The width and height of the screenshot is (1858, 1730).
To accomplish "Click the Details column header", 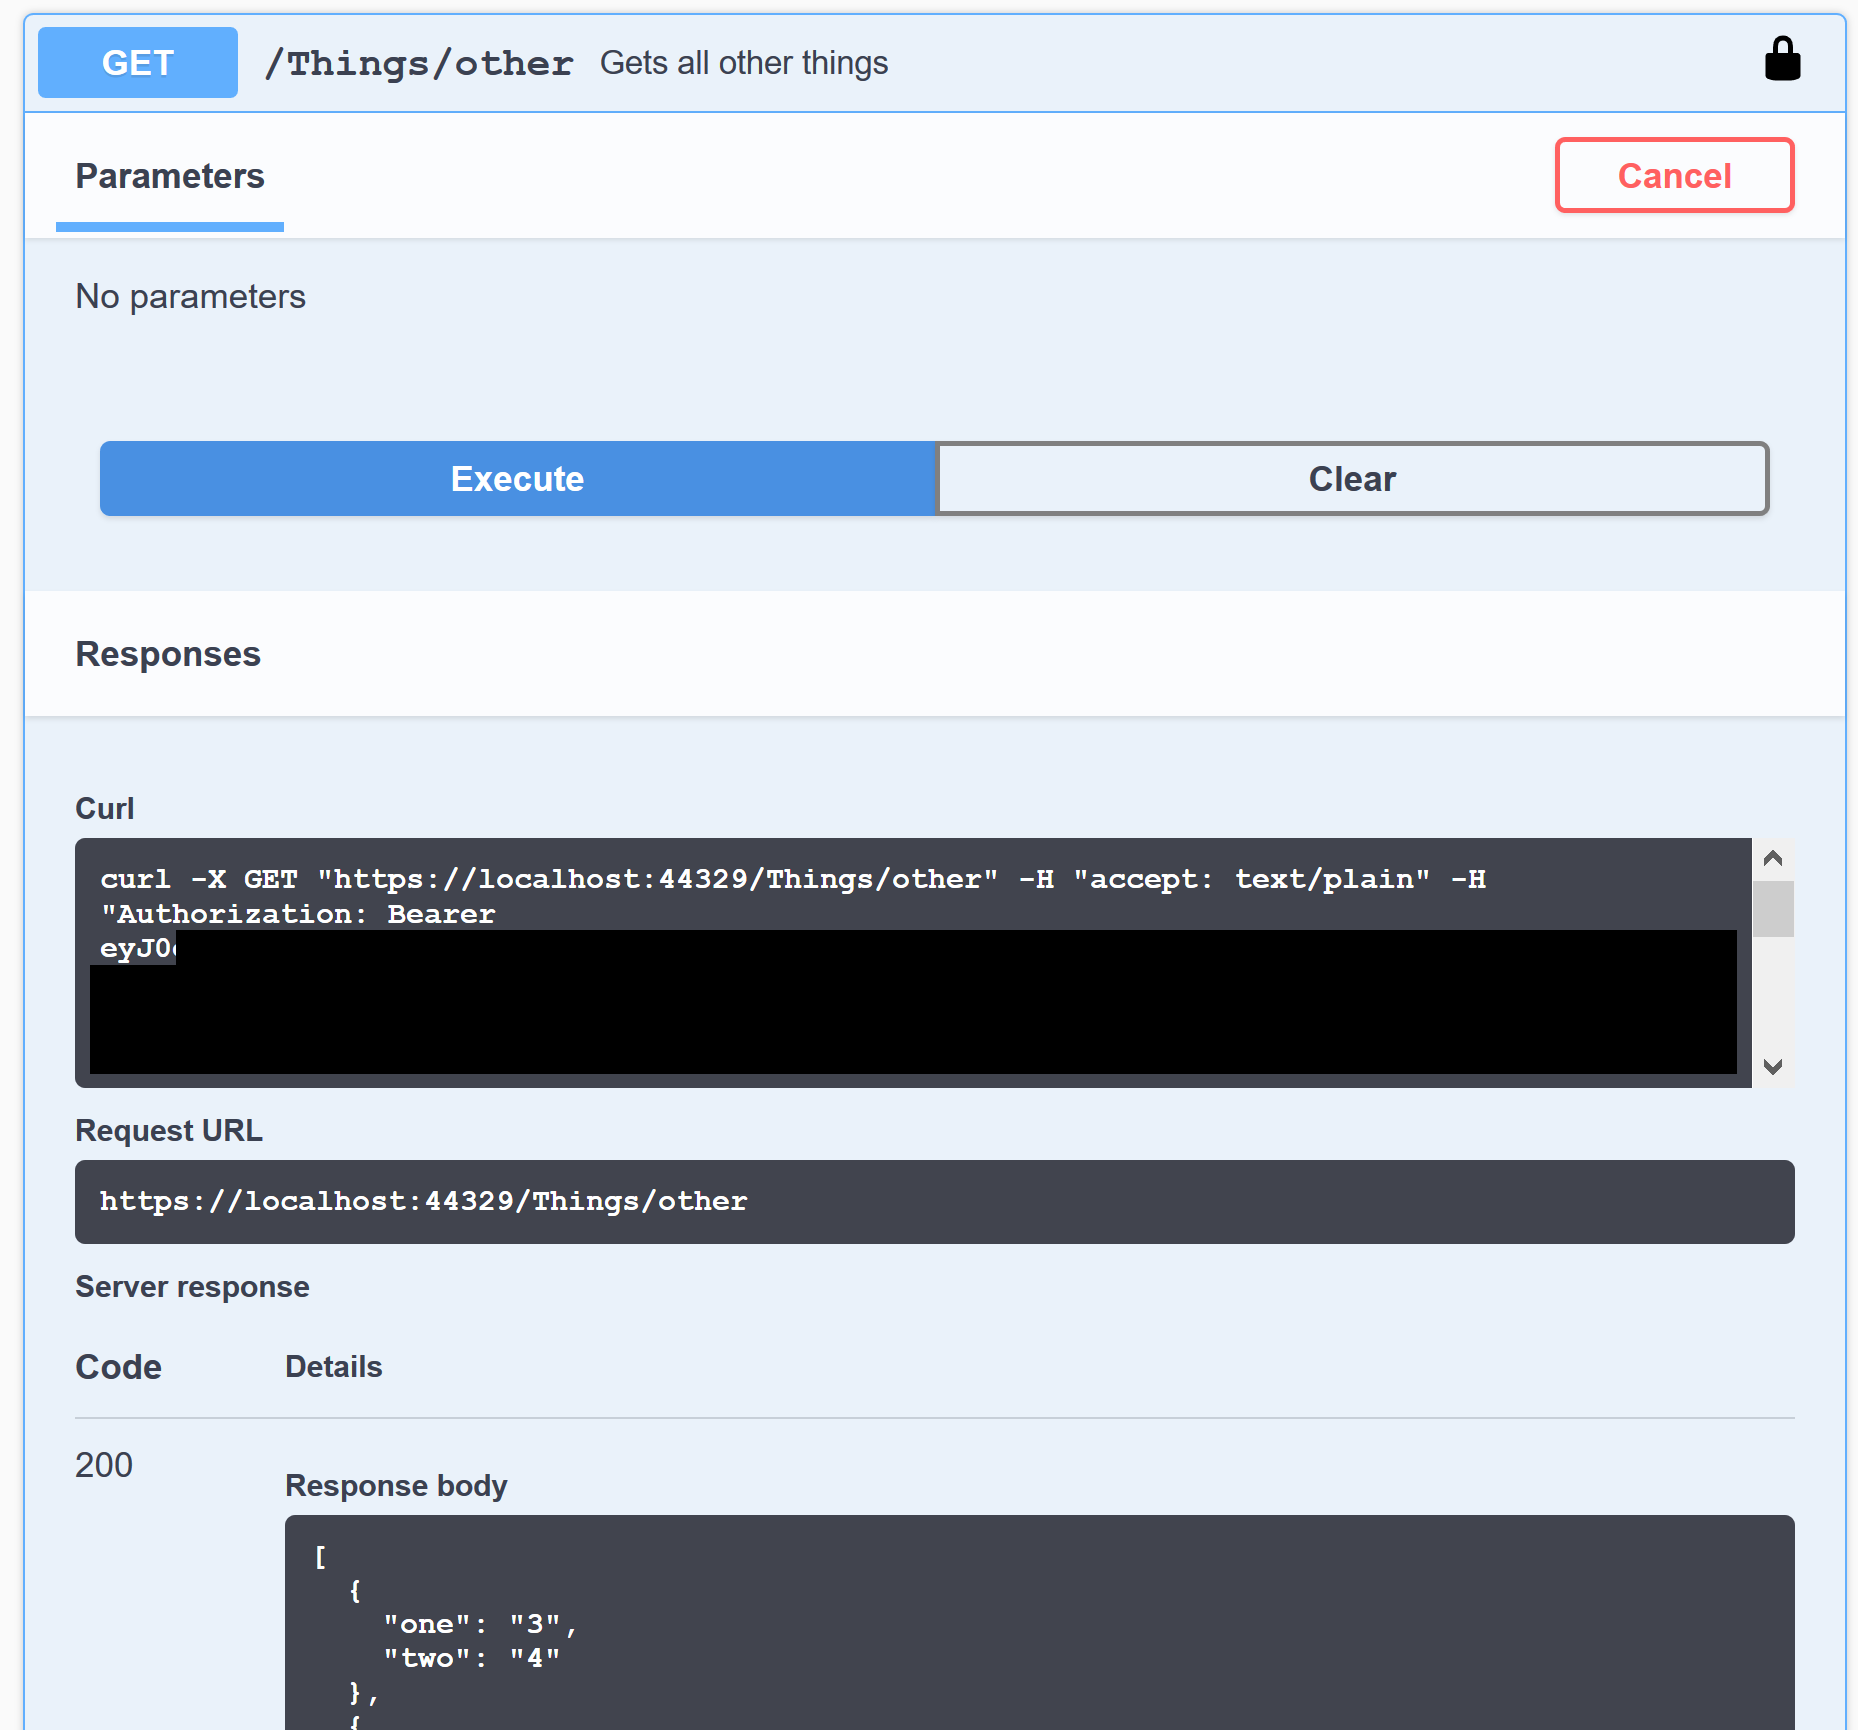I will click(x=333, y=1367).
